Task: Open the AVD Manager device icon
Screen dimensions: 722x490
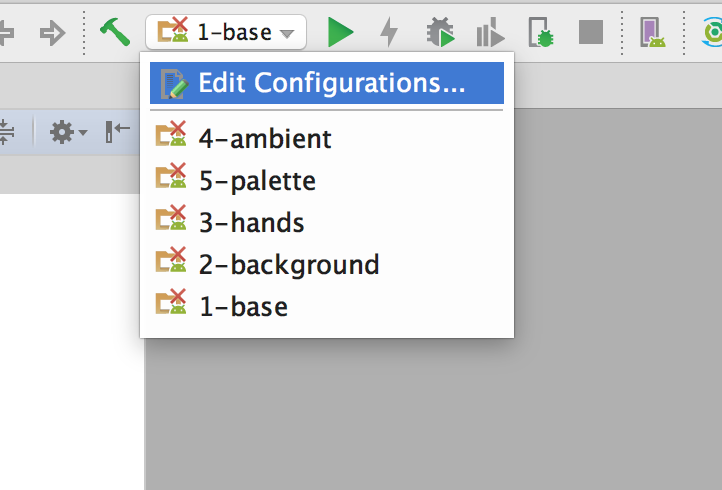Action: click(x=653, y=33)
